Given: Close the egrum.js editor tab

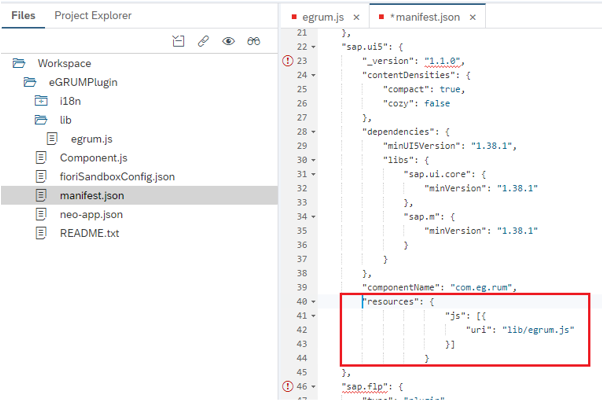Looking at the screenshot, I should [x=356, y=17].
